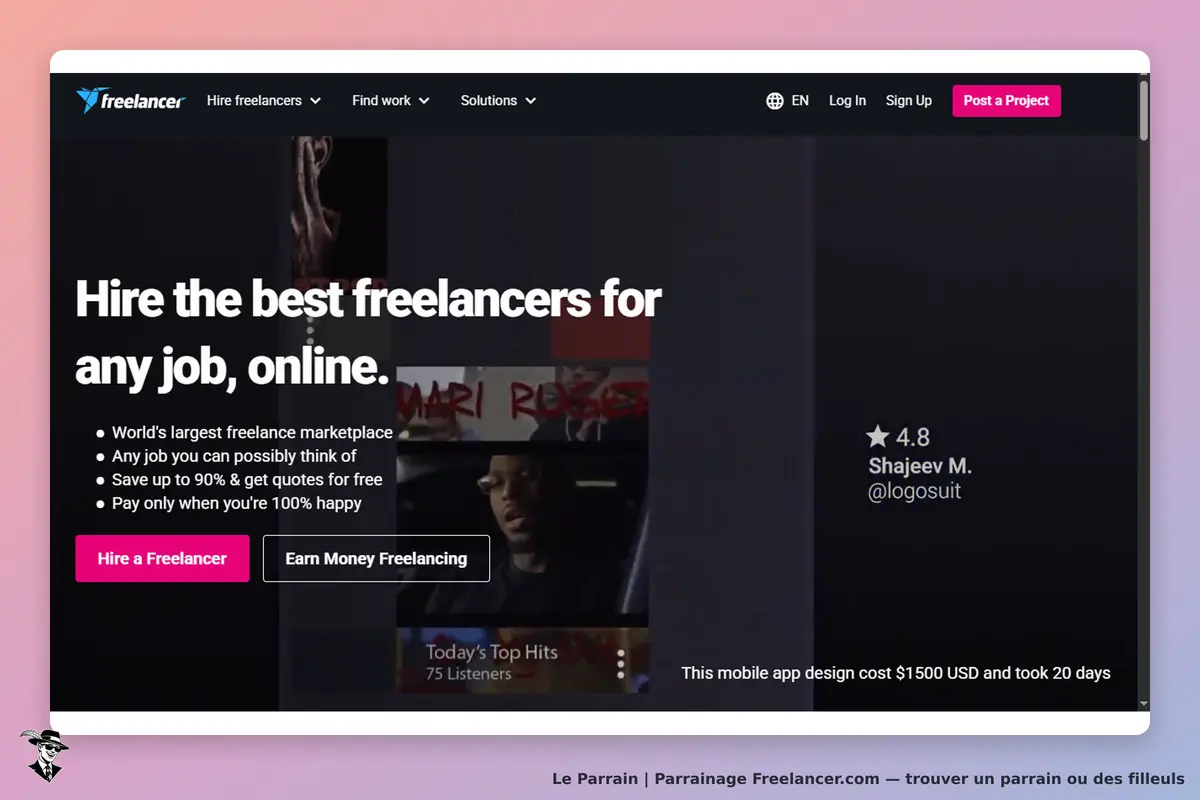
Task: Click the Post a Project button
Action: pos(1006,101)
